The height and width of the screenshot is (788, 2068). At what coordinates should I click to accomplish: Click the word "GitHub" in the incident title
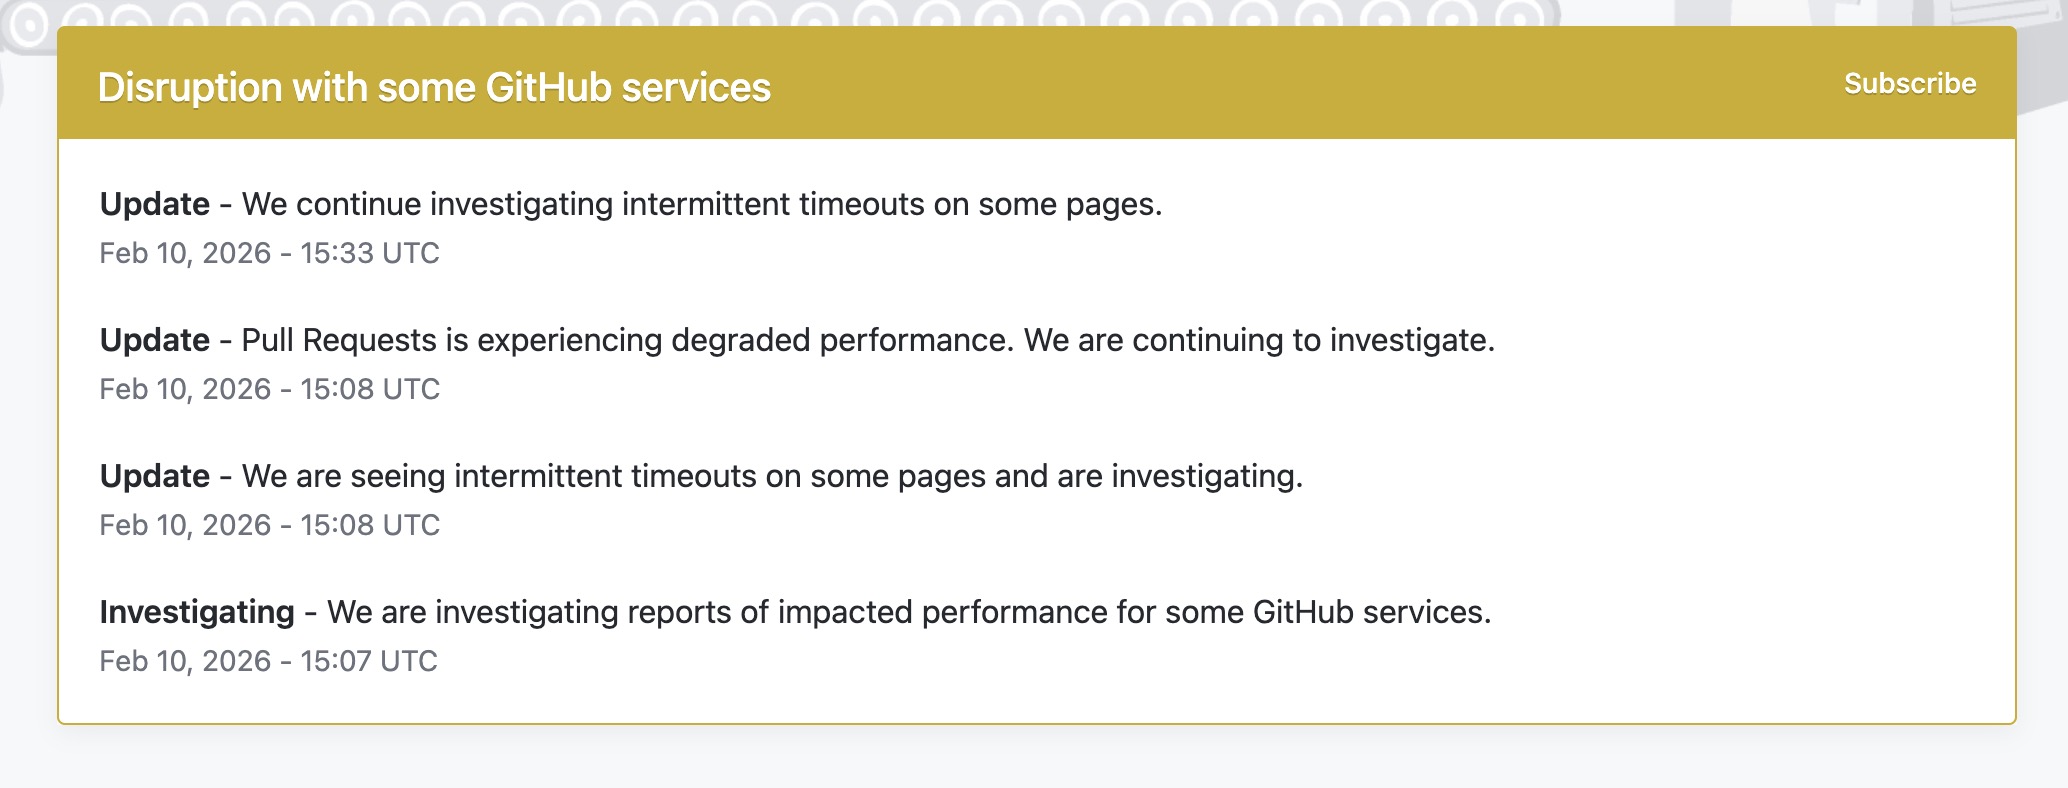[x=548, y=88]
